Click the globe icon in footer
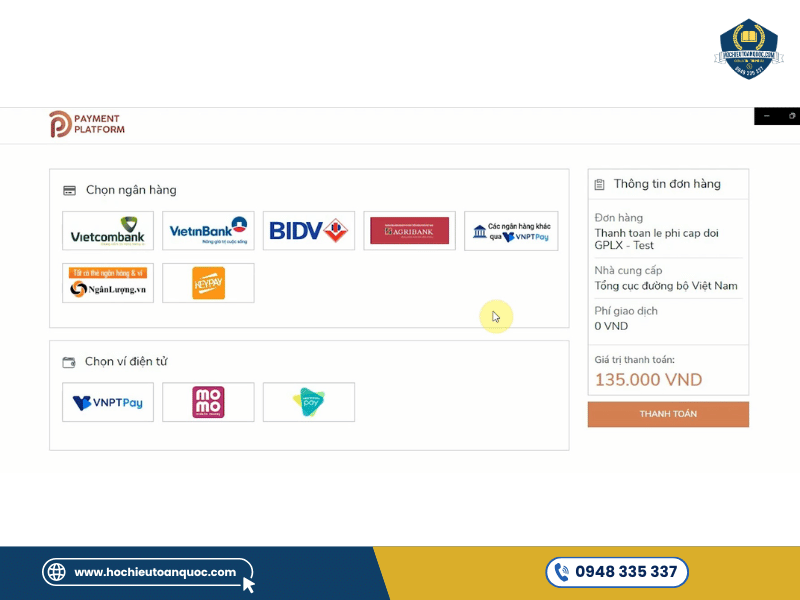 (57, 572)
